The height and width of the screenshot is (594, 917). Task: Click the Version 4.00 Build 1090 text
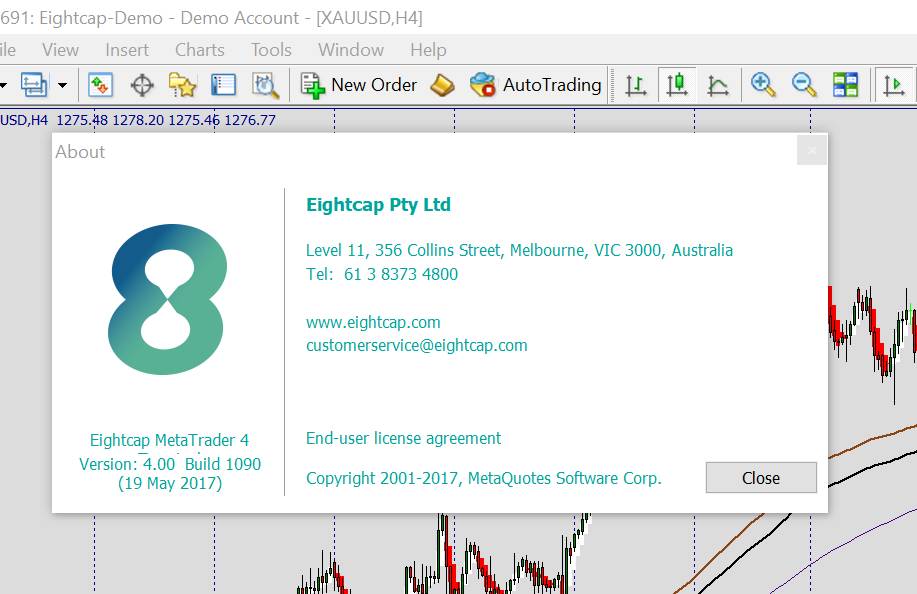pyautogui.click(x=170, y=464)
